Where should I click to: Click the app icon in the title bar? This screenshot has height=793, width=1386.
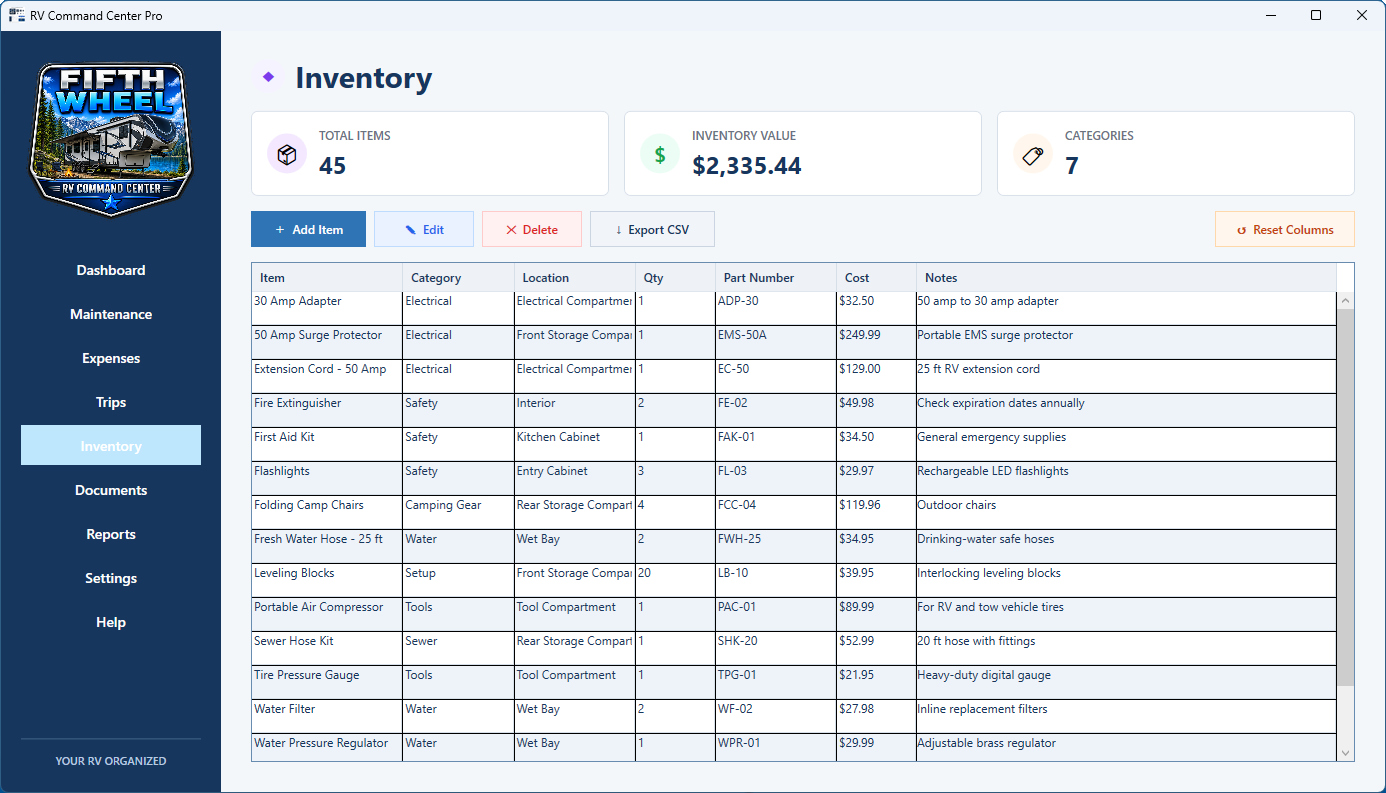click(17, 15)
